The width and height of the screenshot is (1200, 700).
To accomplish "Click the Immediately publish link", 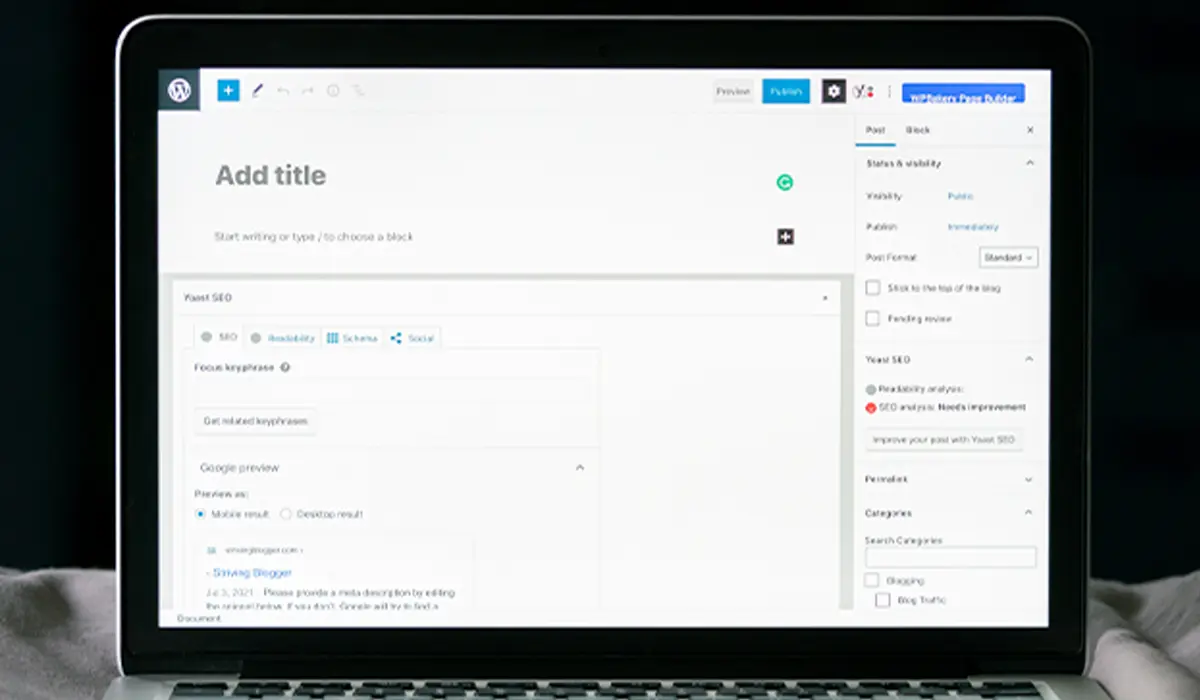I will (x=973, y=227).
